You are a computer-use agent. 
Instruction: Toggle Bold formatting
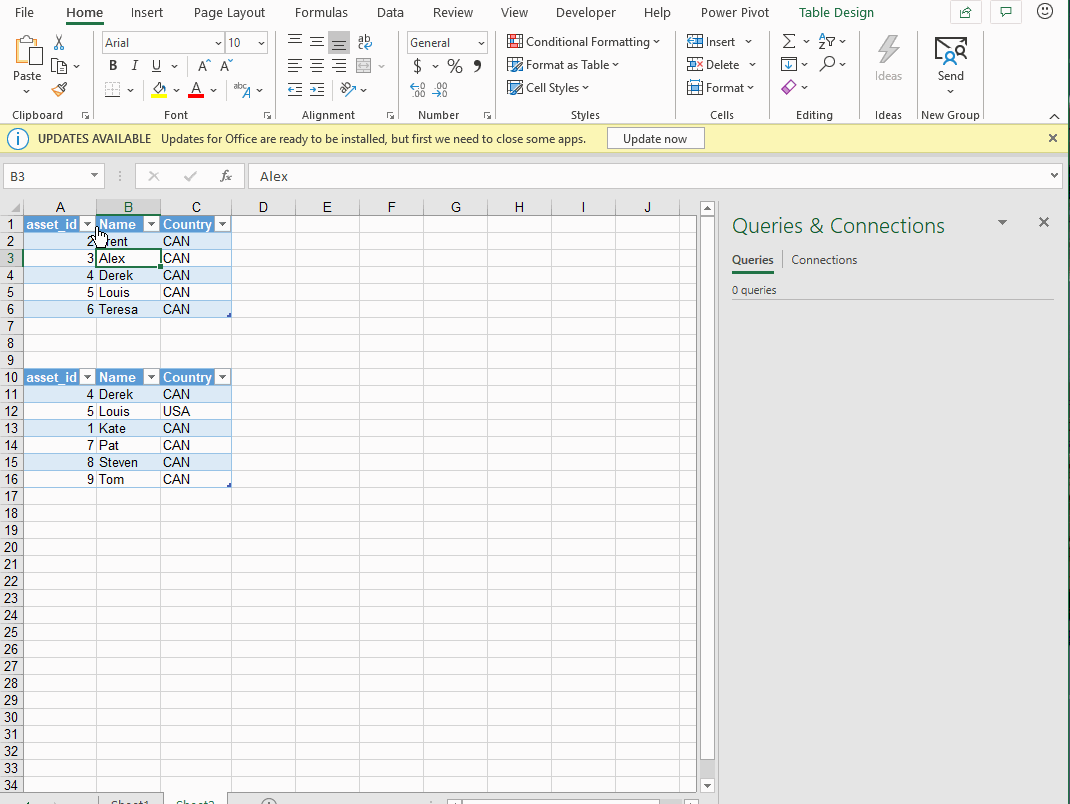click(x=113, y=66)
